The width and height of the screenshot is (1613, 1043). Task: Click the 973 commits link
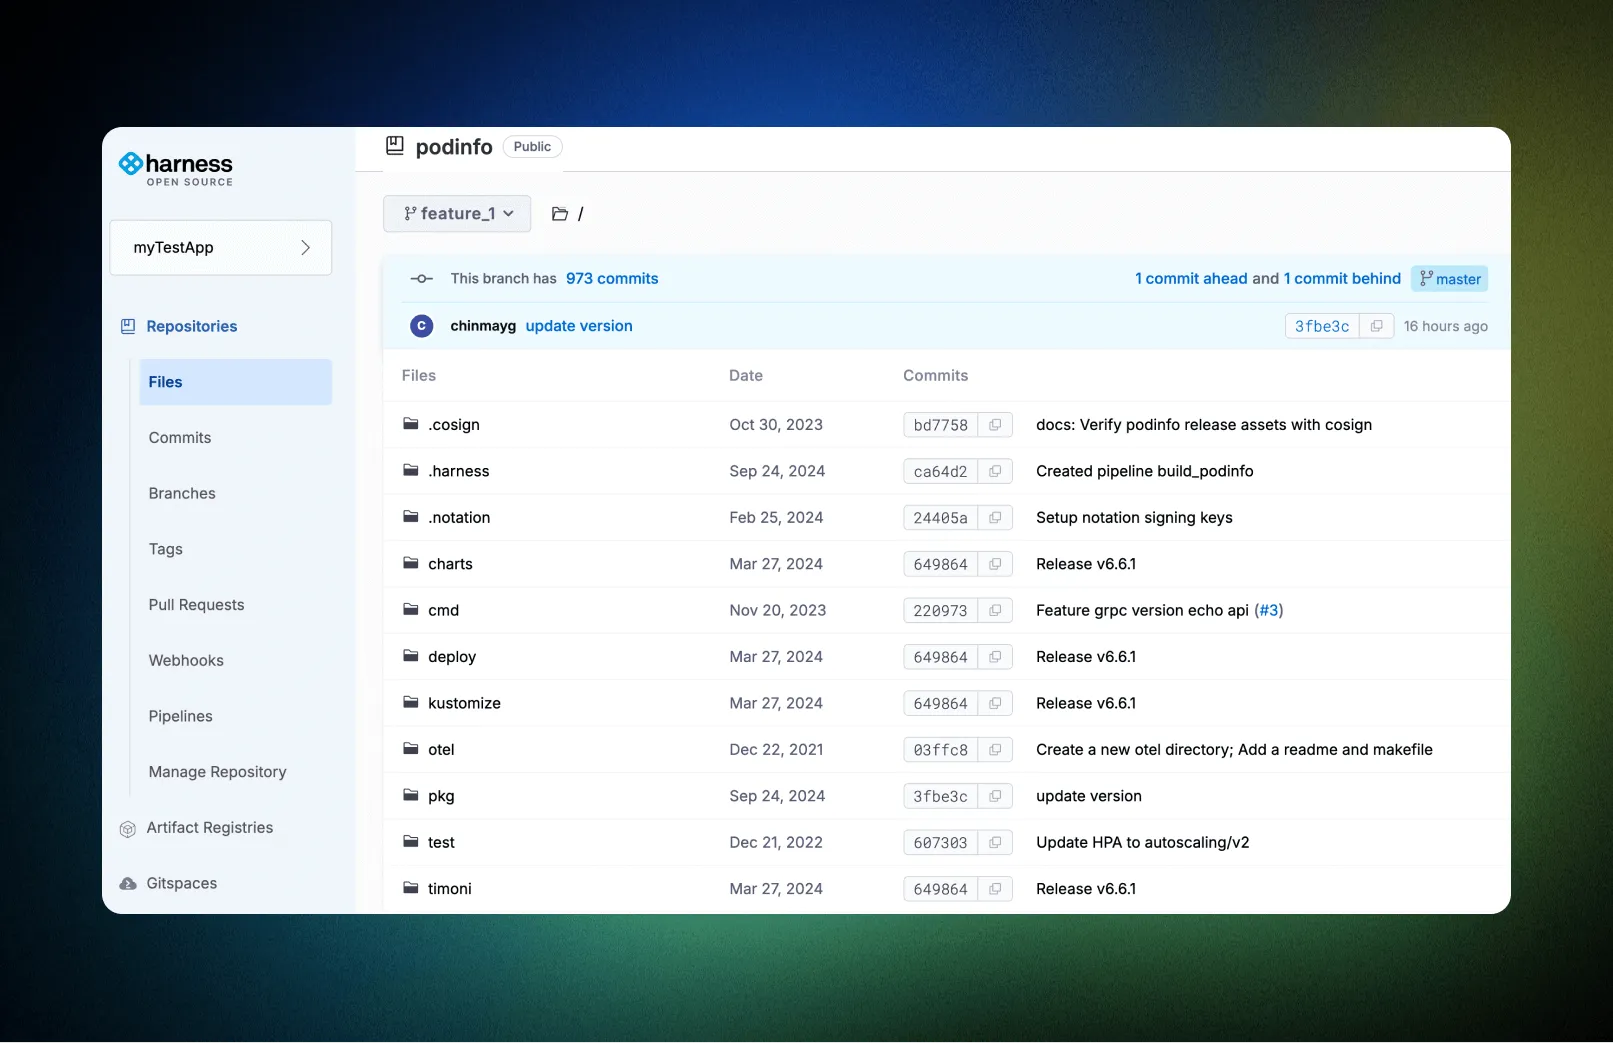click(612, 279)
